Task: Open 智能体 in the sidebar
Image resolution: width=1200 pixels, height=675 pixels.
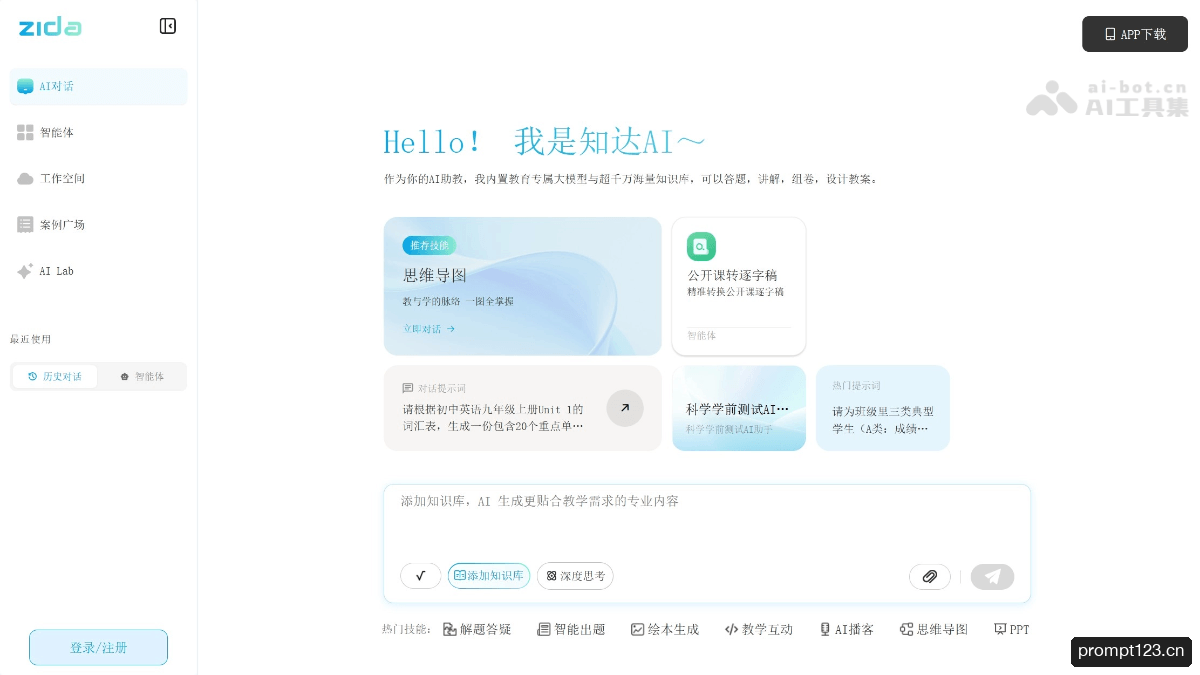Action: pyautogui.click(x=98, y=132)
